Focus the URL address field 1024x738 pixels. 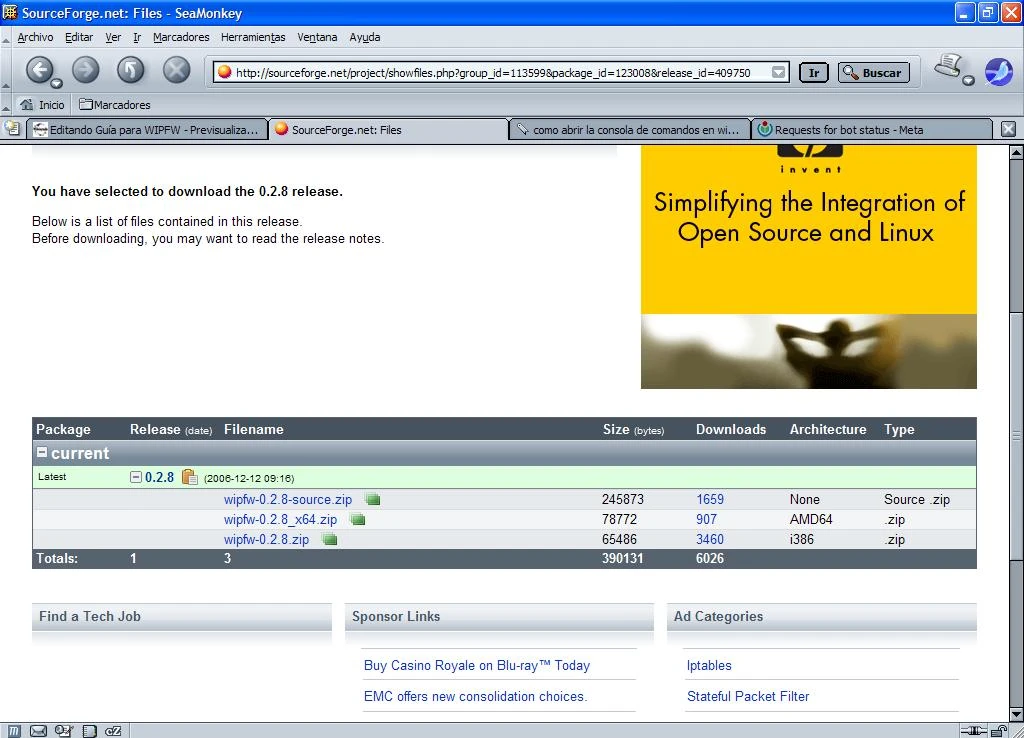[x=502, y=72]
